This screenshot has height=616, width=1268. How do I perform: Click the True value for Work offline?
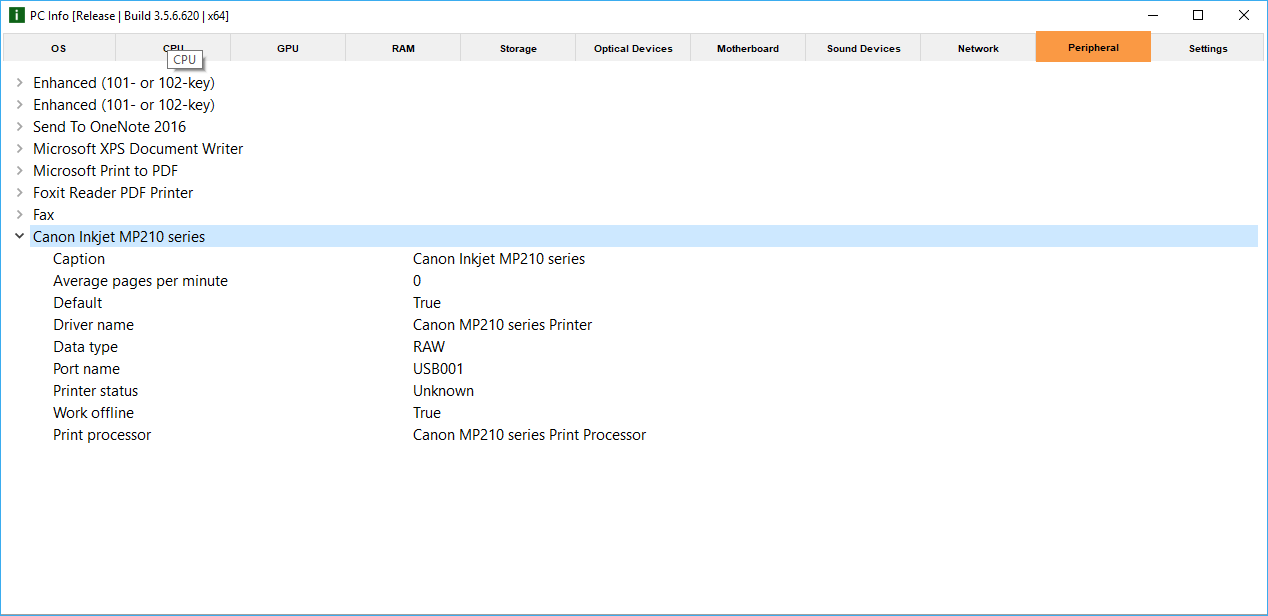(x=427, y=413)
